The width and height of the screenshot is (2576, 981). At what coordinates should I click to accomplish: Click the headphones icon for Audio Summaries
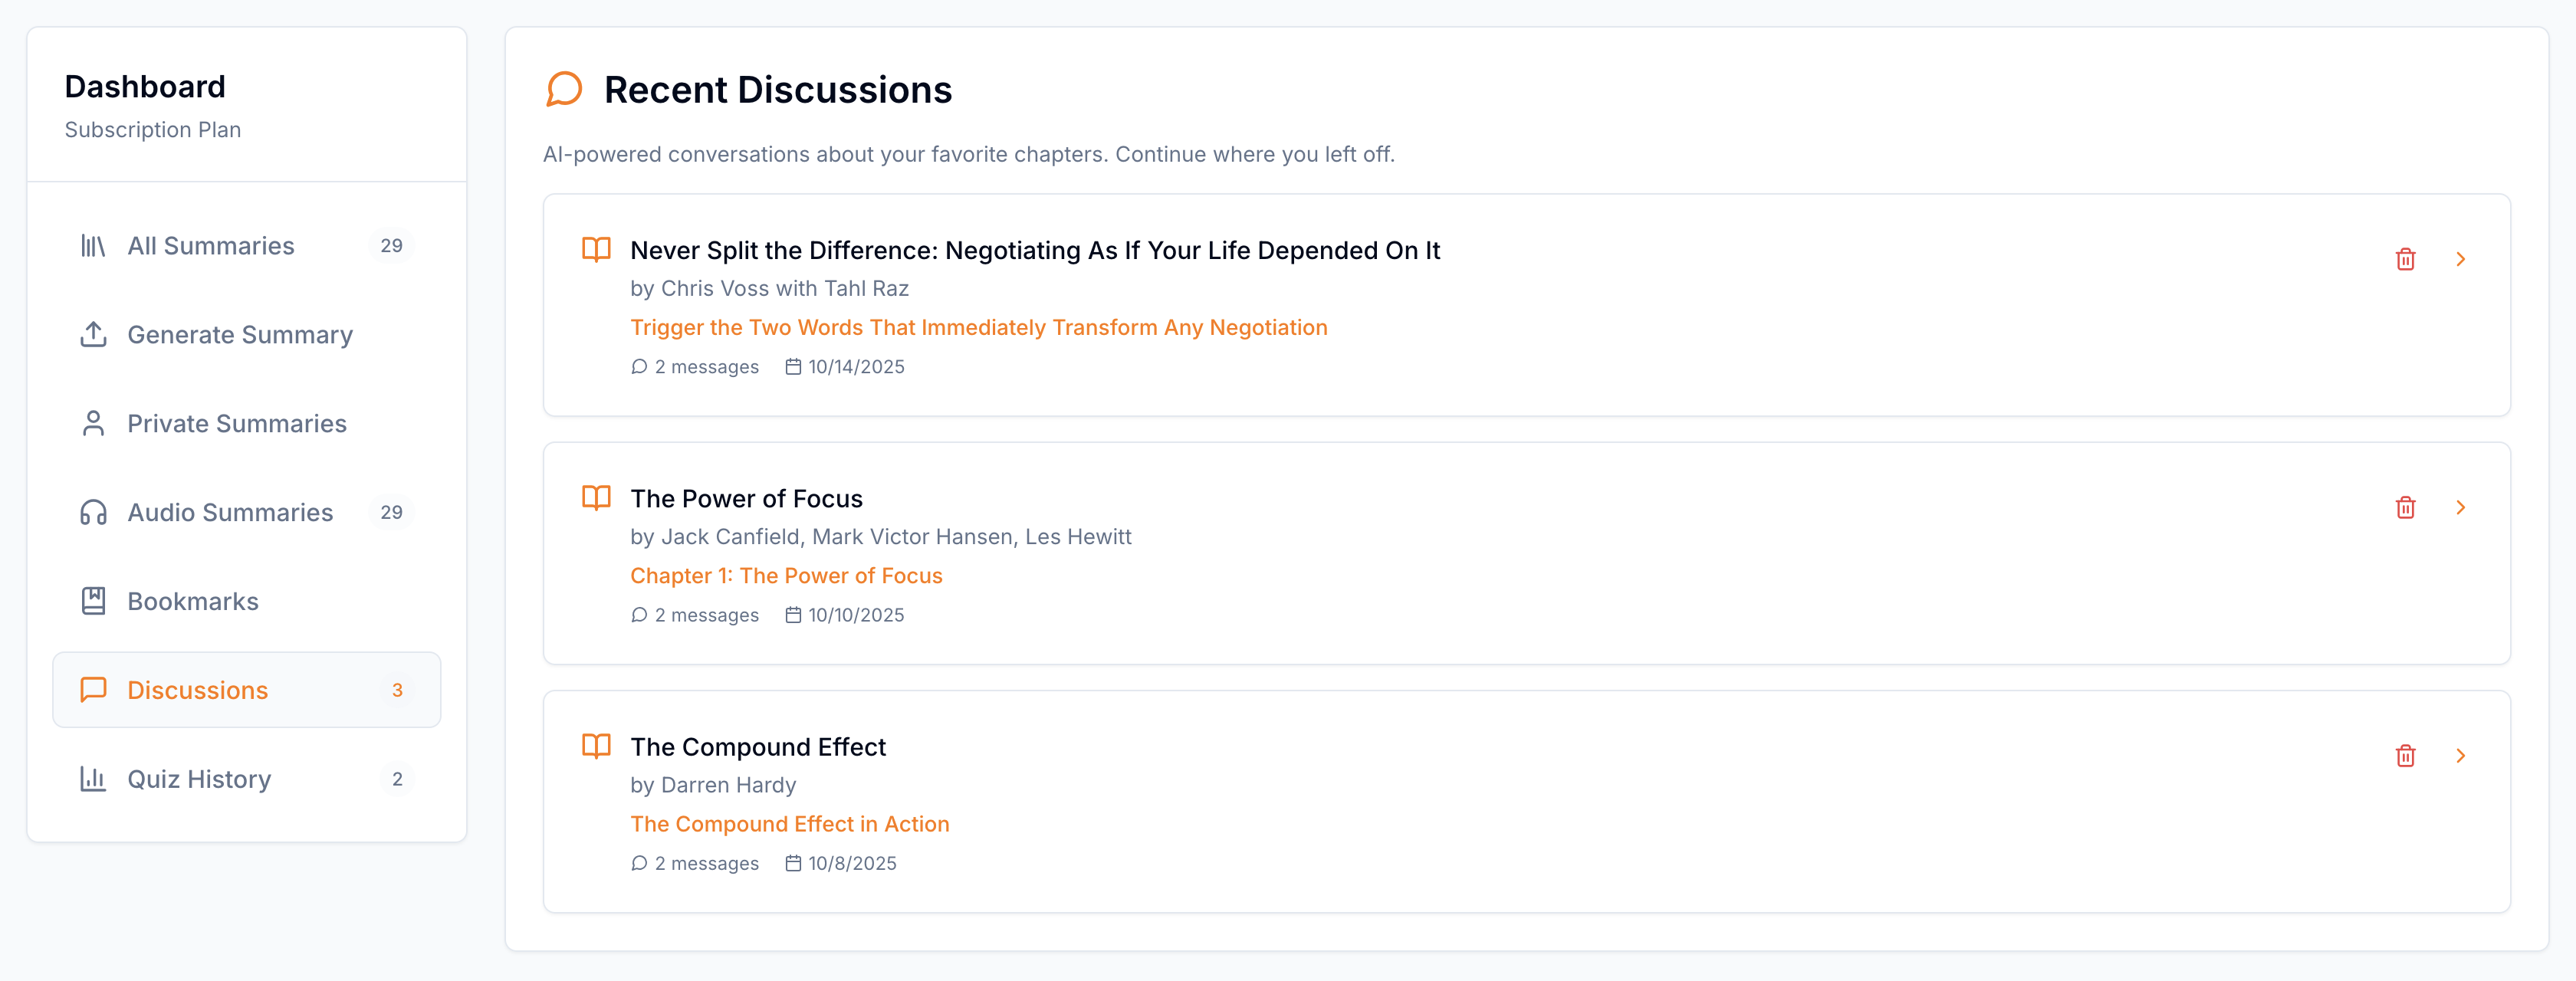click(x=93, y=512)
